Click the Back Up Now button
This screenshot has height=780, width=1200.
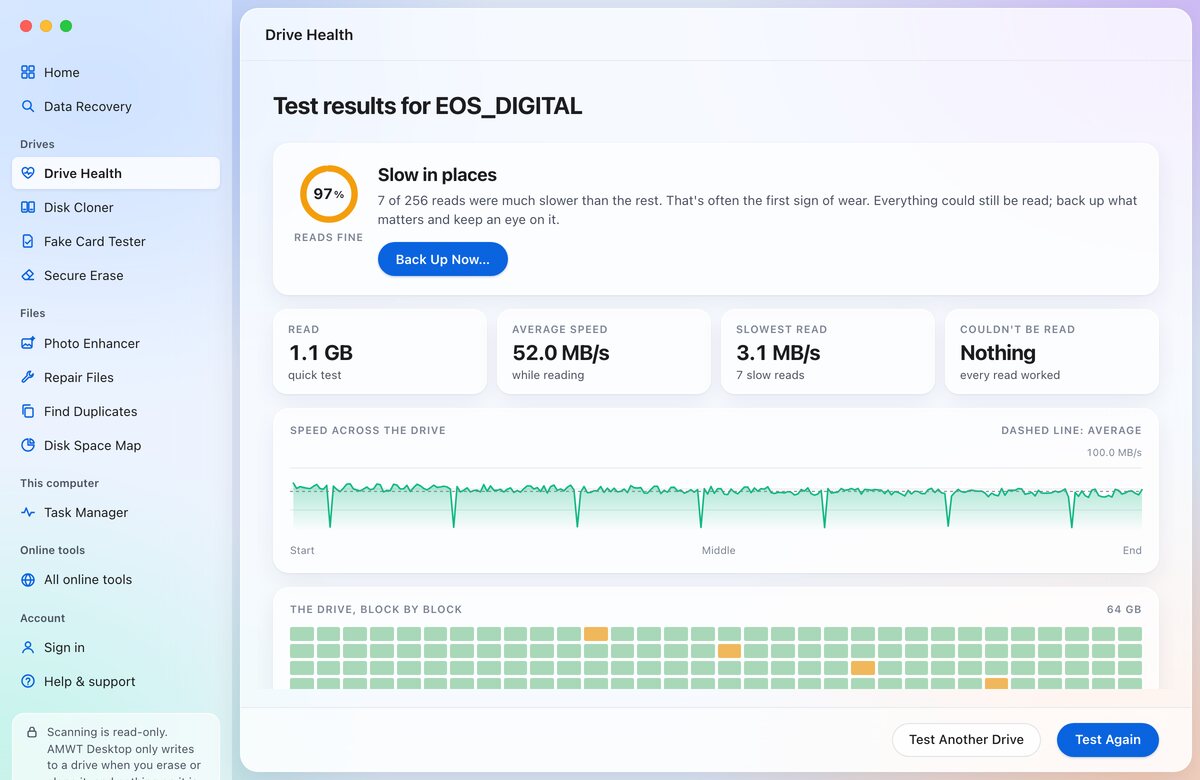(x=443, y=259)
